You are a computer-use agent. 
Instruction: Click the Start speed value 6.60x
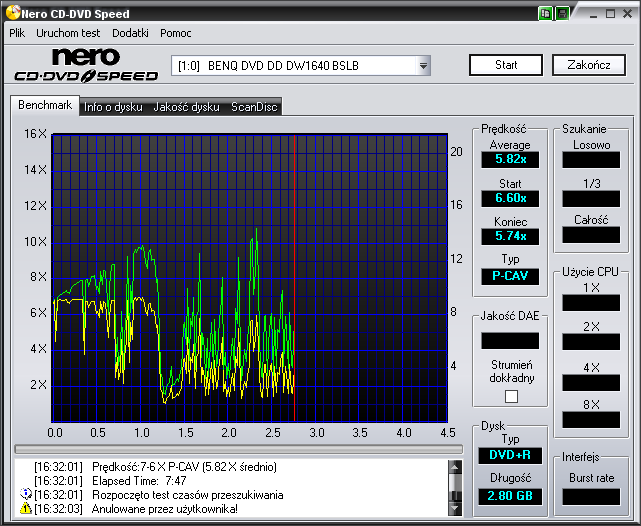click(510, 198)
